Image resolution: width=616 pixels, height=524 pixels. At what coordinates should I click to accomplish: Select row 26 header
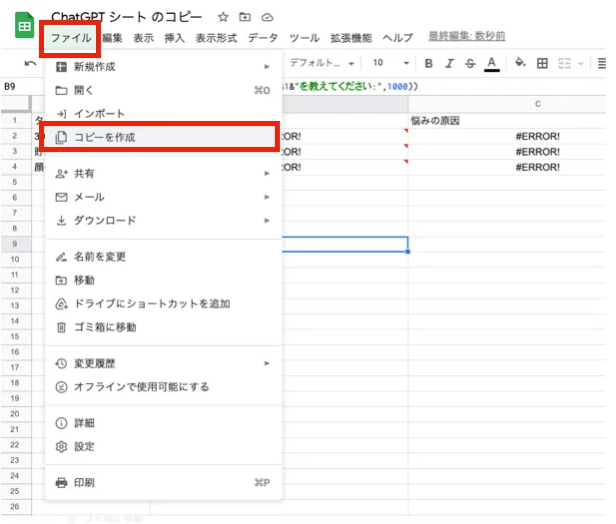point(16,507)
